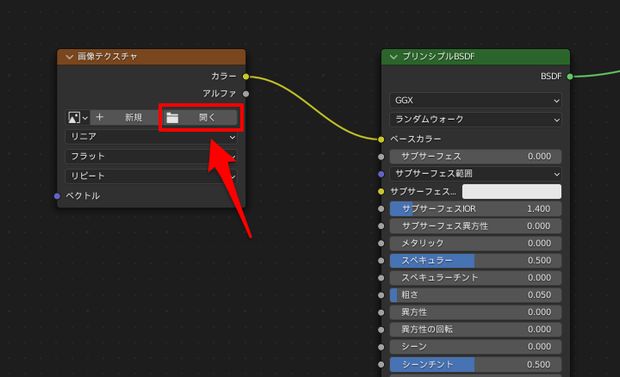Click the ベースカラー label text
Image resolution: width=620 pixels, height=377 pixels.
click(x=416, y=139)
